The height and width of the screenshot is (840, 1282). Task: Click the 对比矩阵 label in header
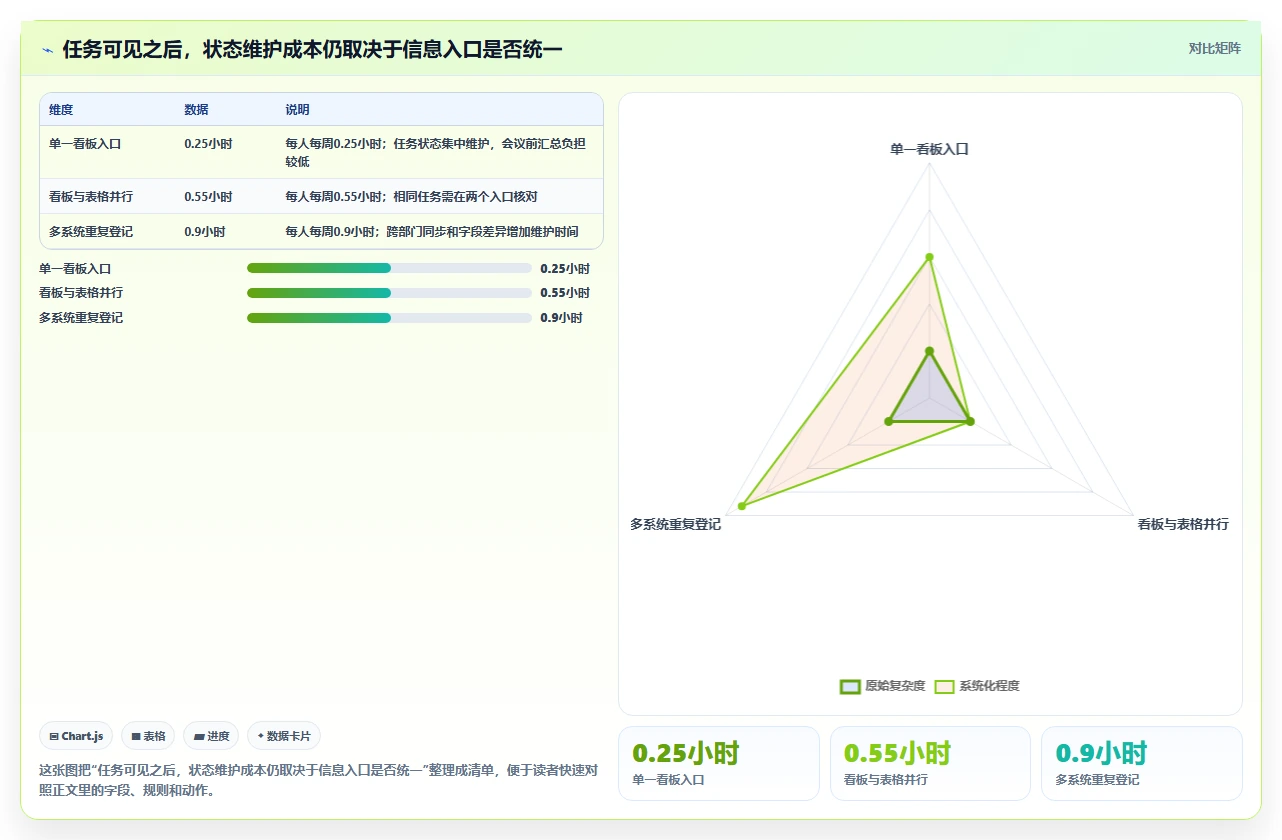(x=1214, y=48)
